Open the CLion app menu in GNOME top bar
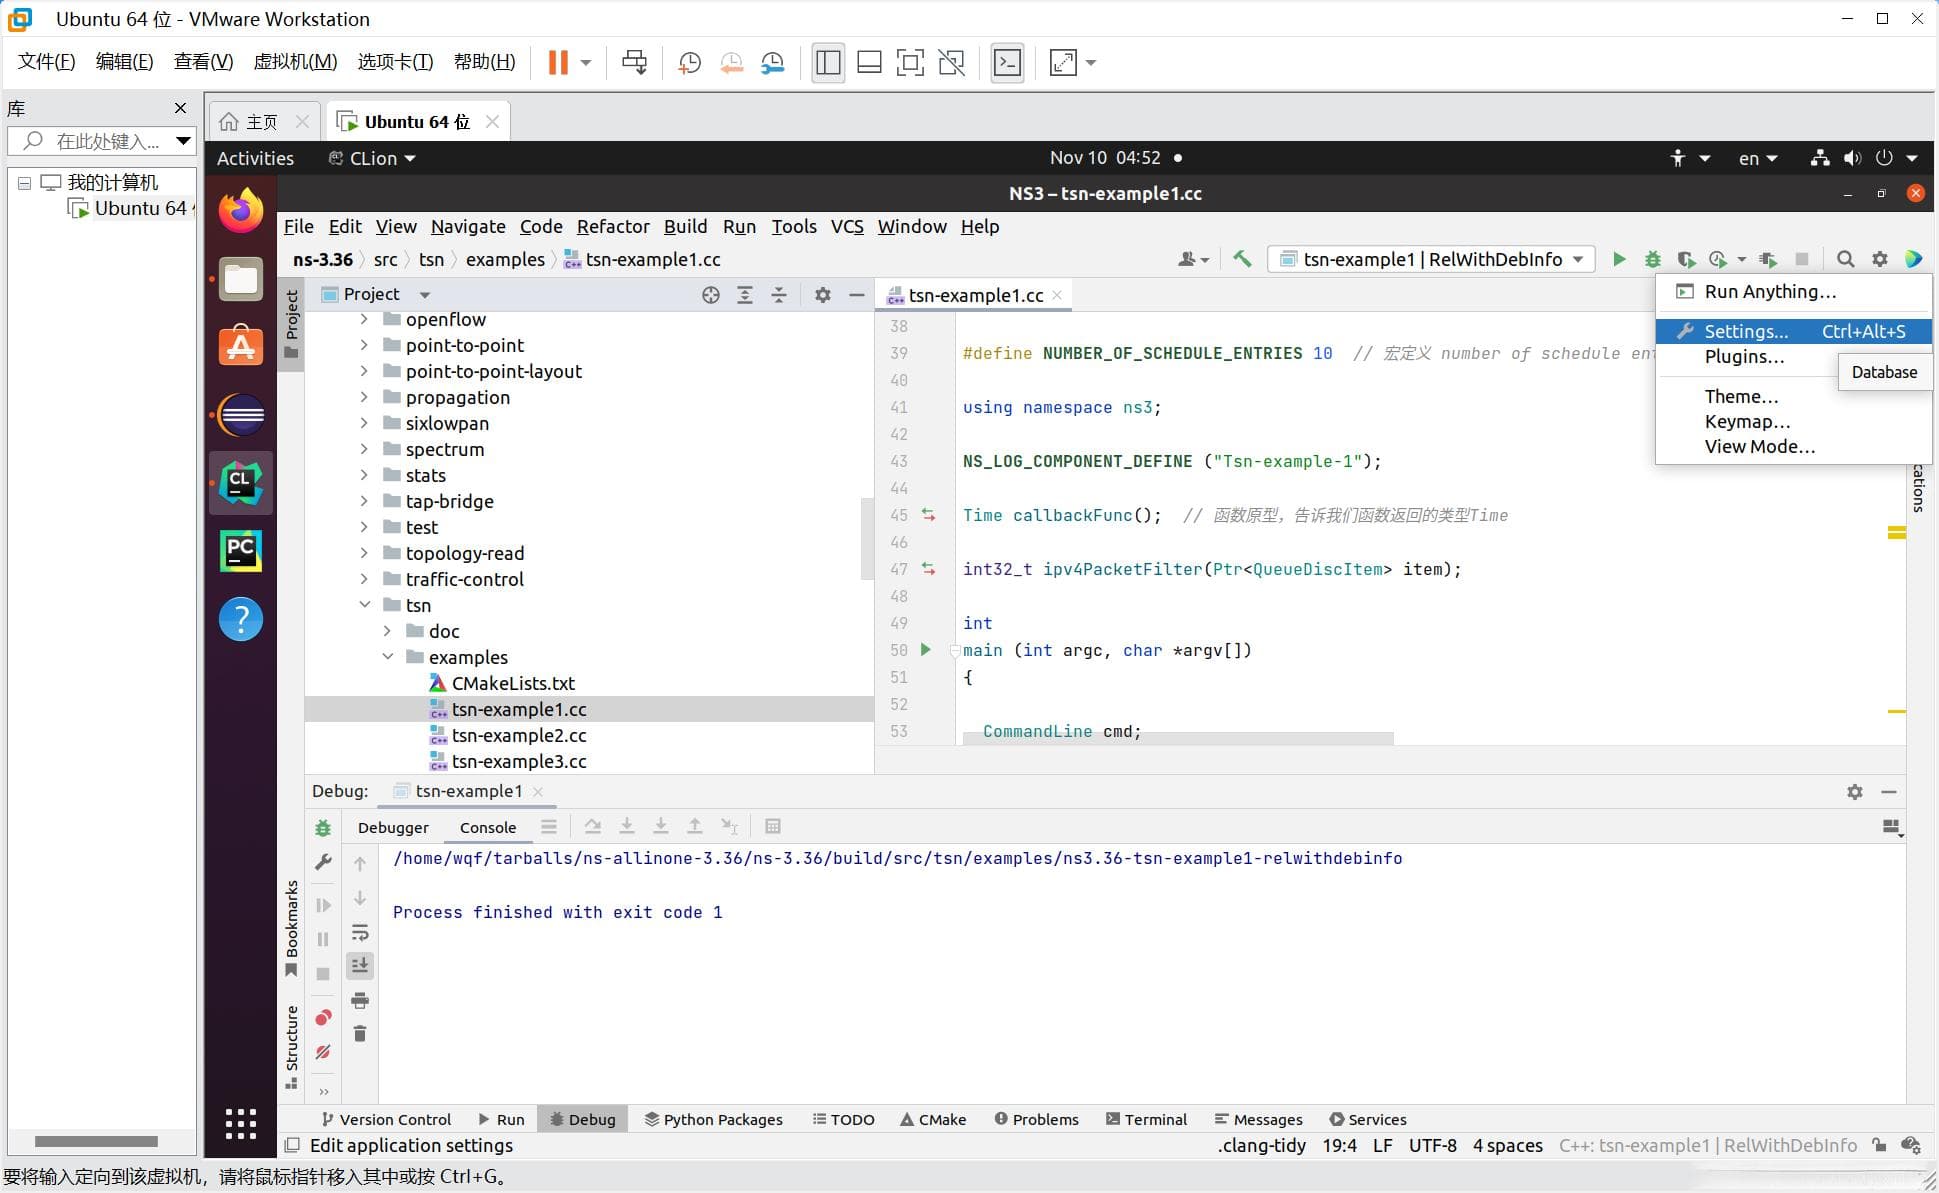The height and width of the screenshot is (1193, 1939). coord(372,158)
